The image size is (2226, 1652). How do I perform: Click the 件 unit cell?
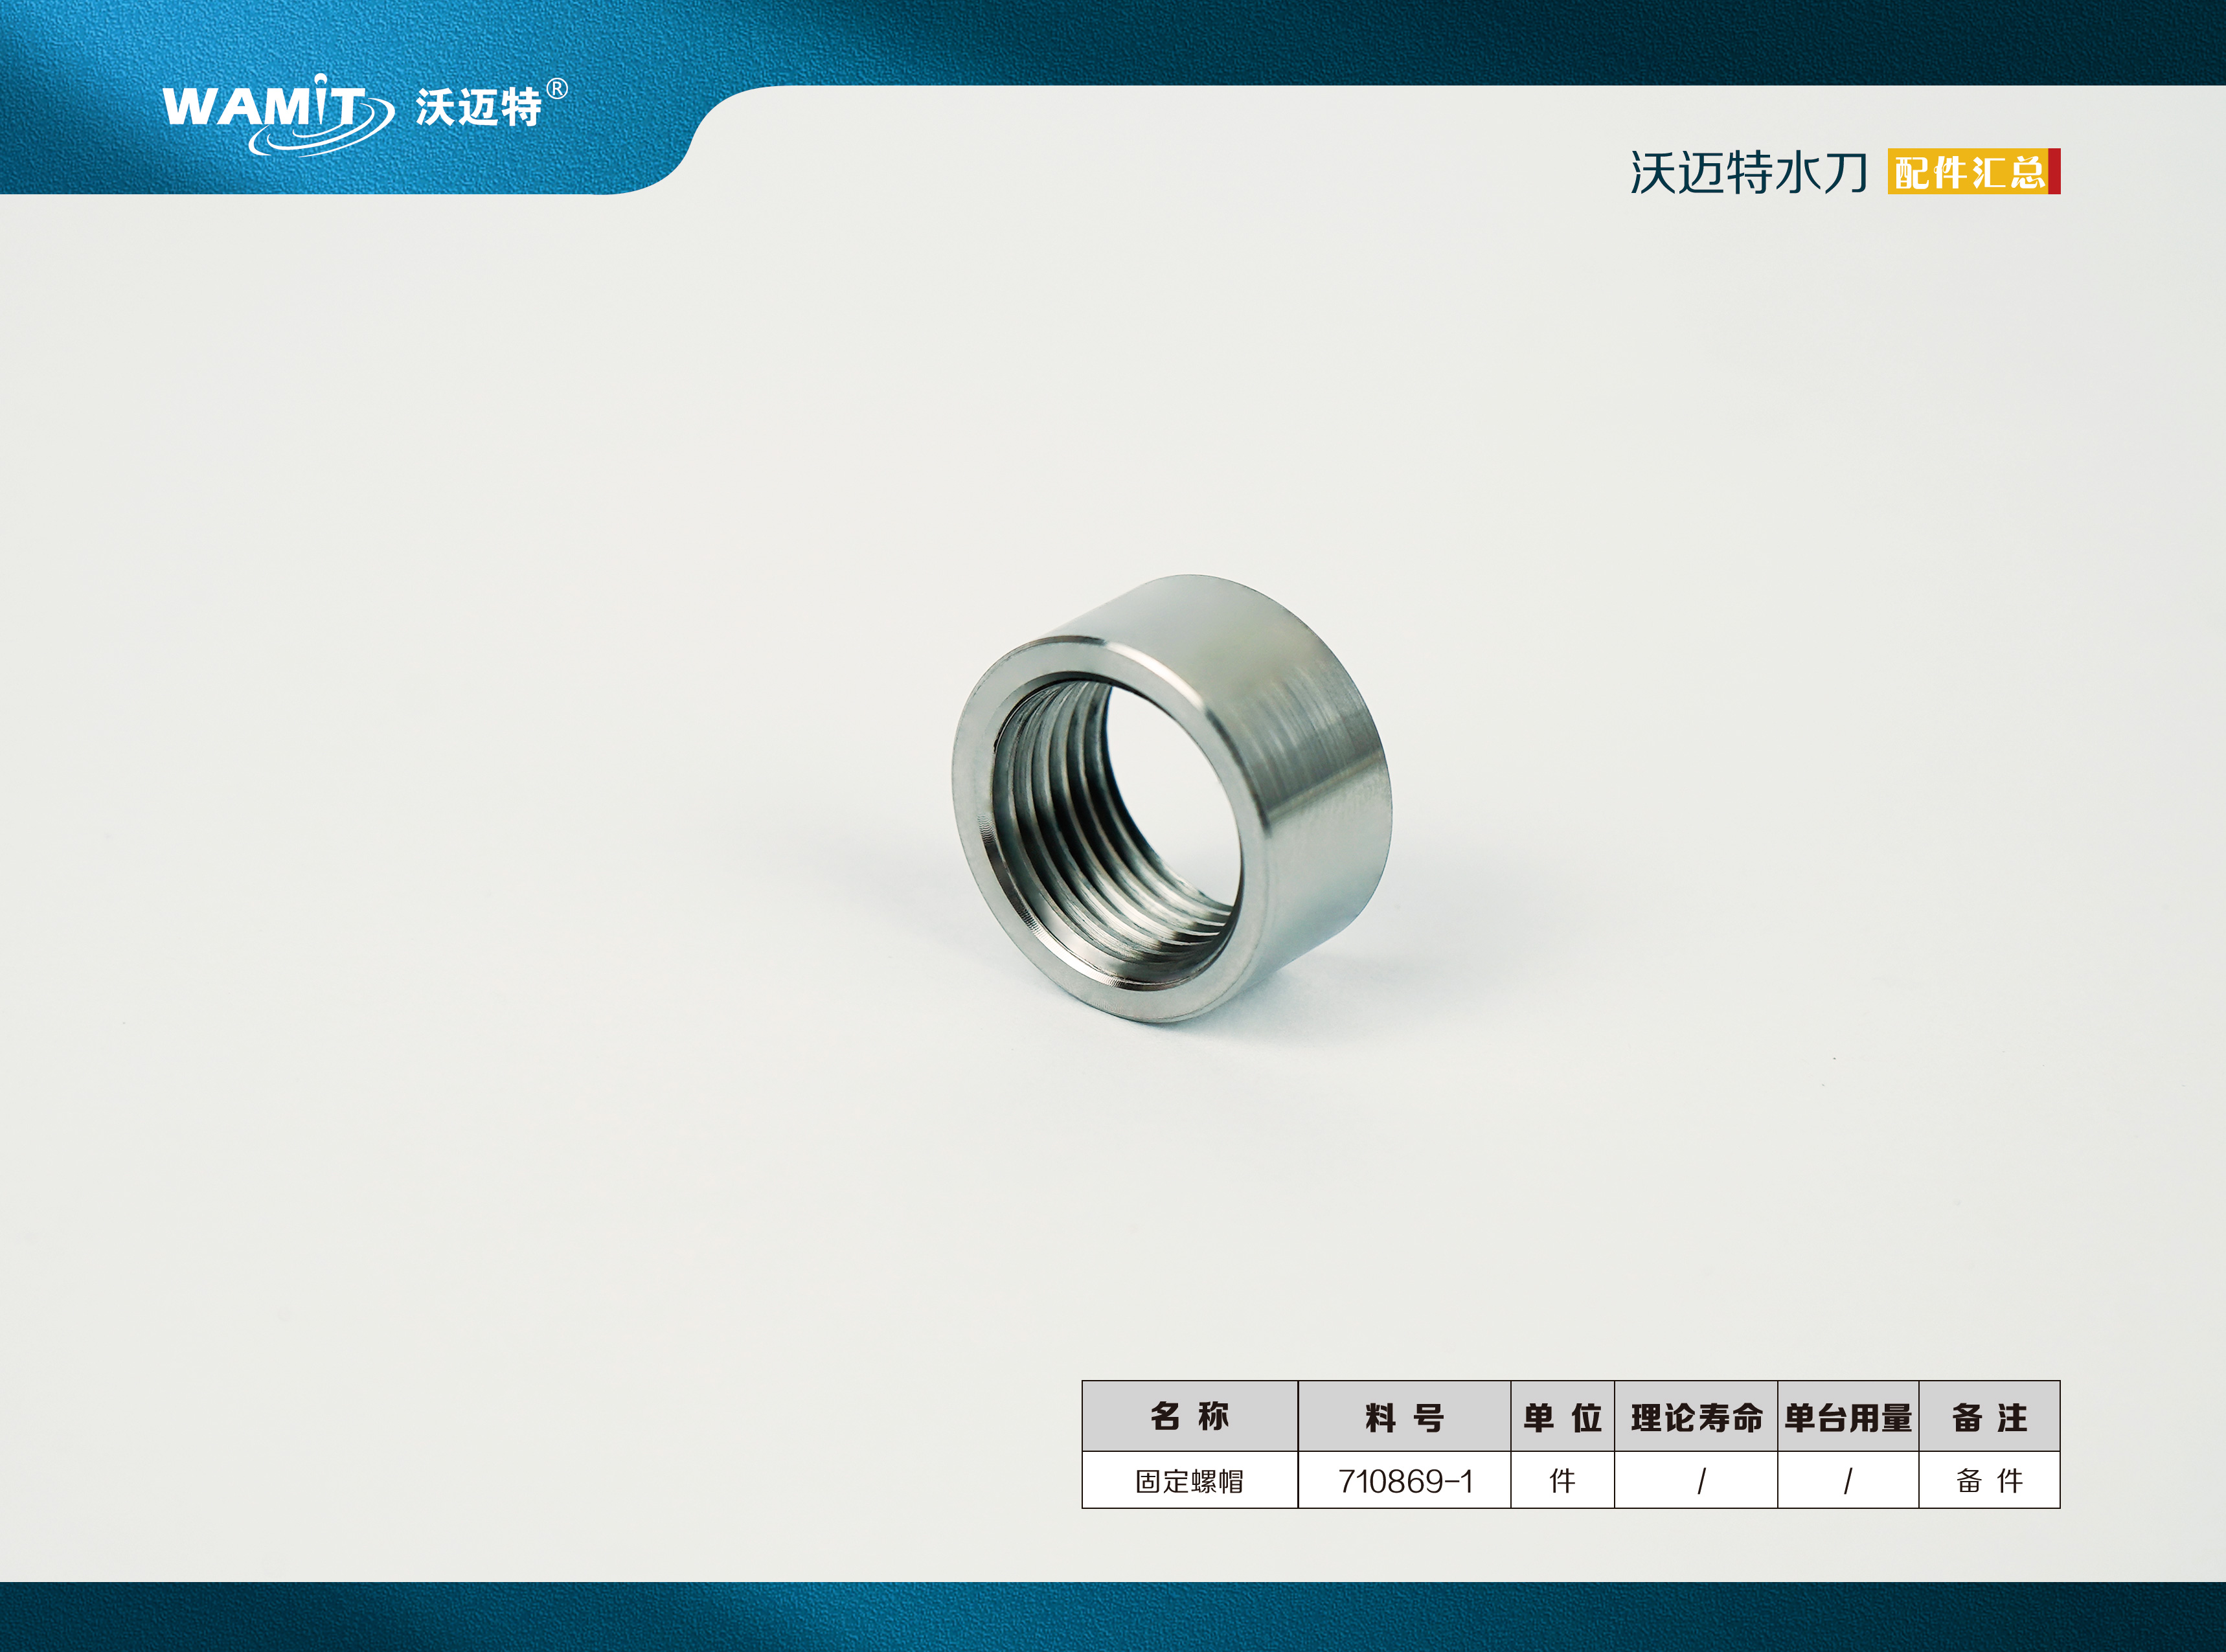[1562, 1481]
